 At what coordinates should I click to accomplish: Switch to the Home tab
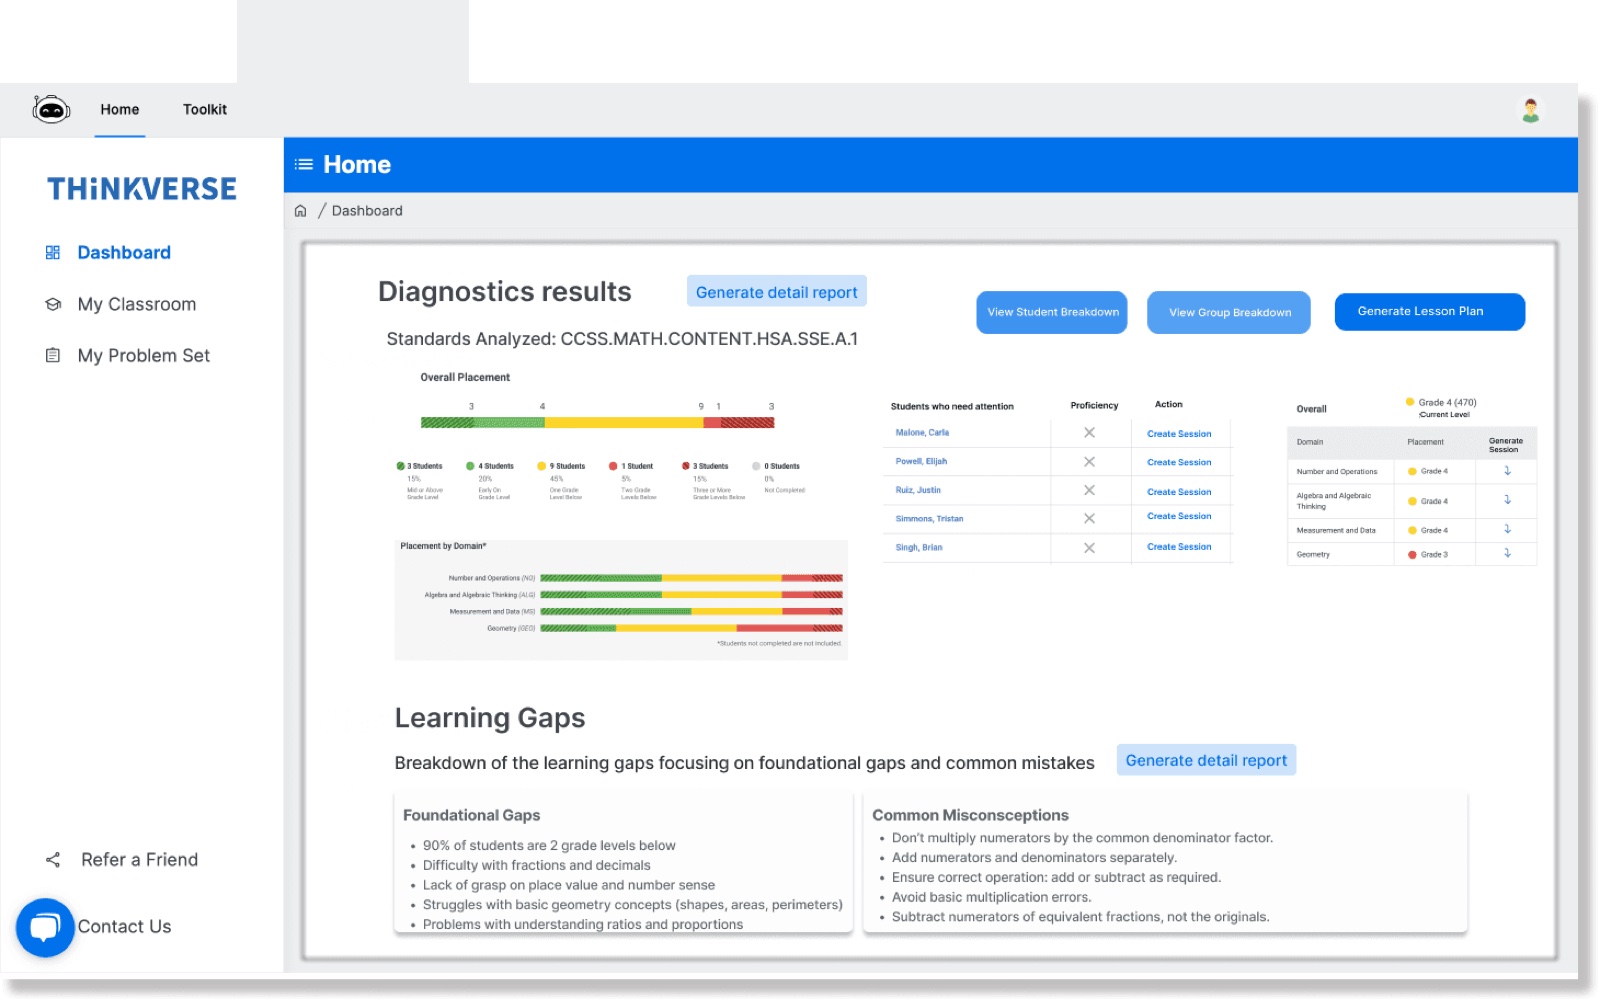120,110
